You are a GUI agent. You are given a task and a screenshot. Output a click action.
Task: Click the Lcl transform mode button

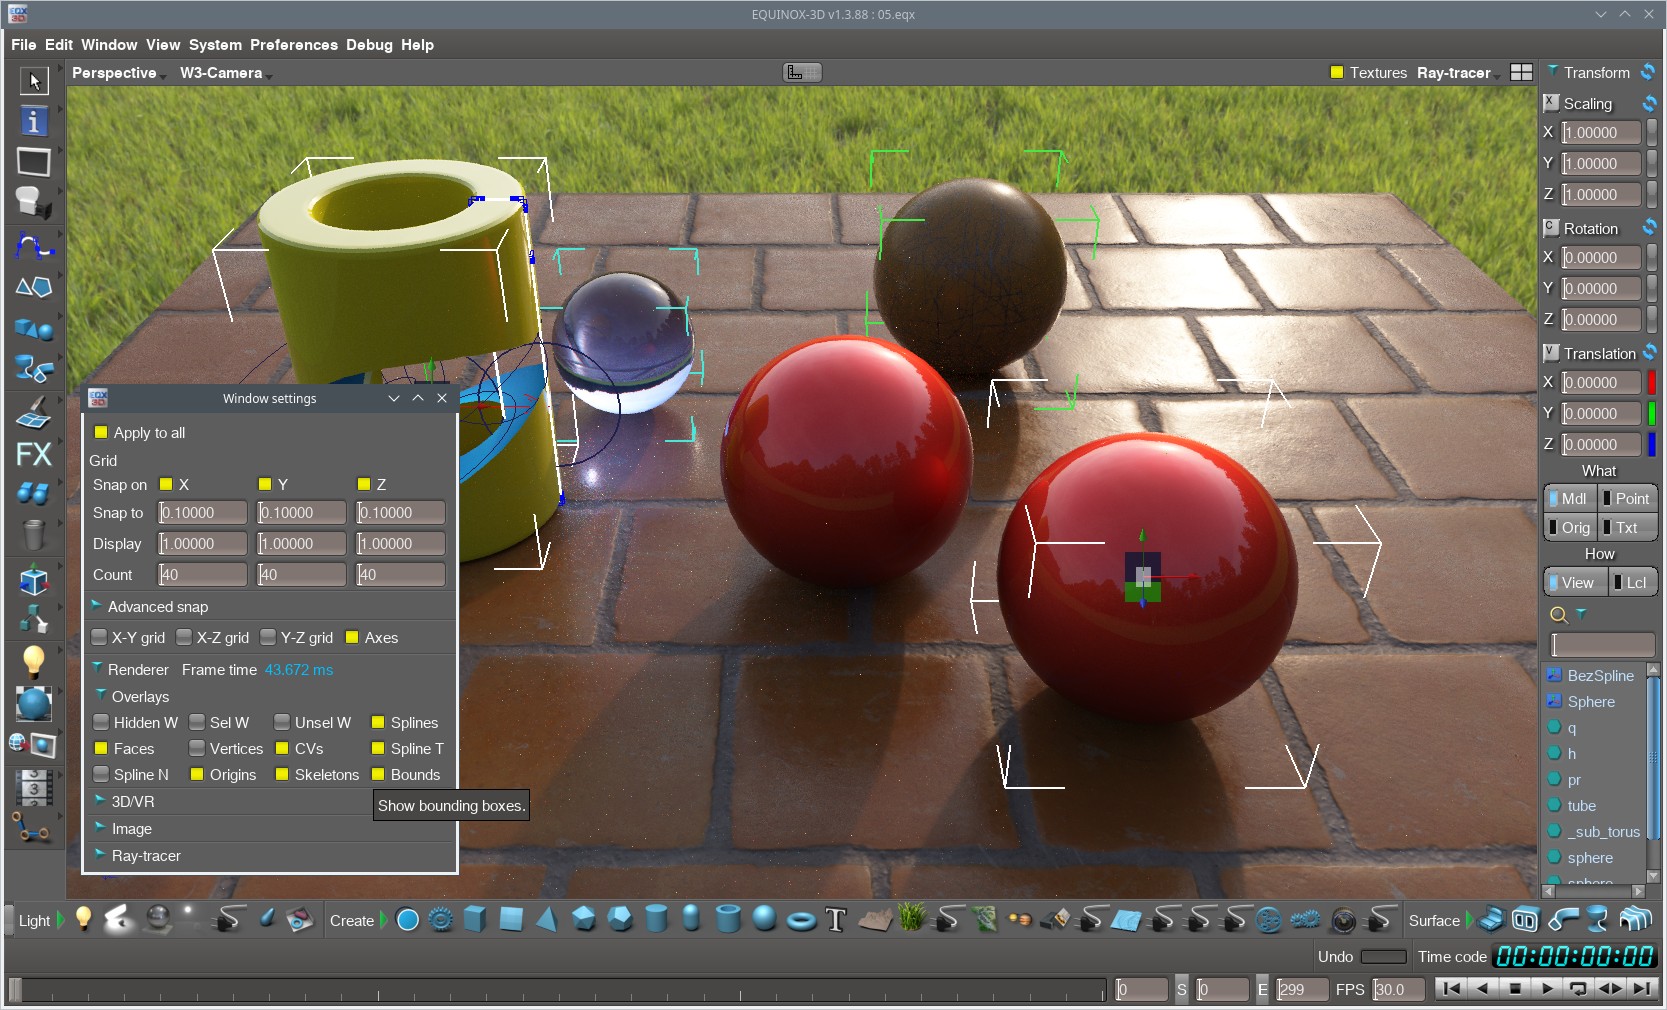pyautogui.click(x=1632, y=583)
